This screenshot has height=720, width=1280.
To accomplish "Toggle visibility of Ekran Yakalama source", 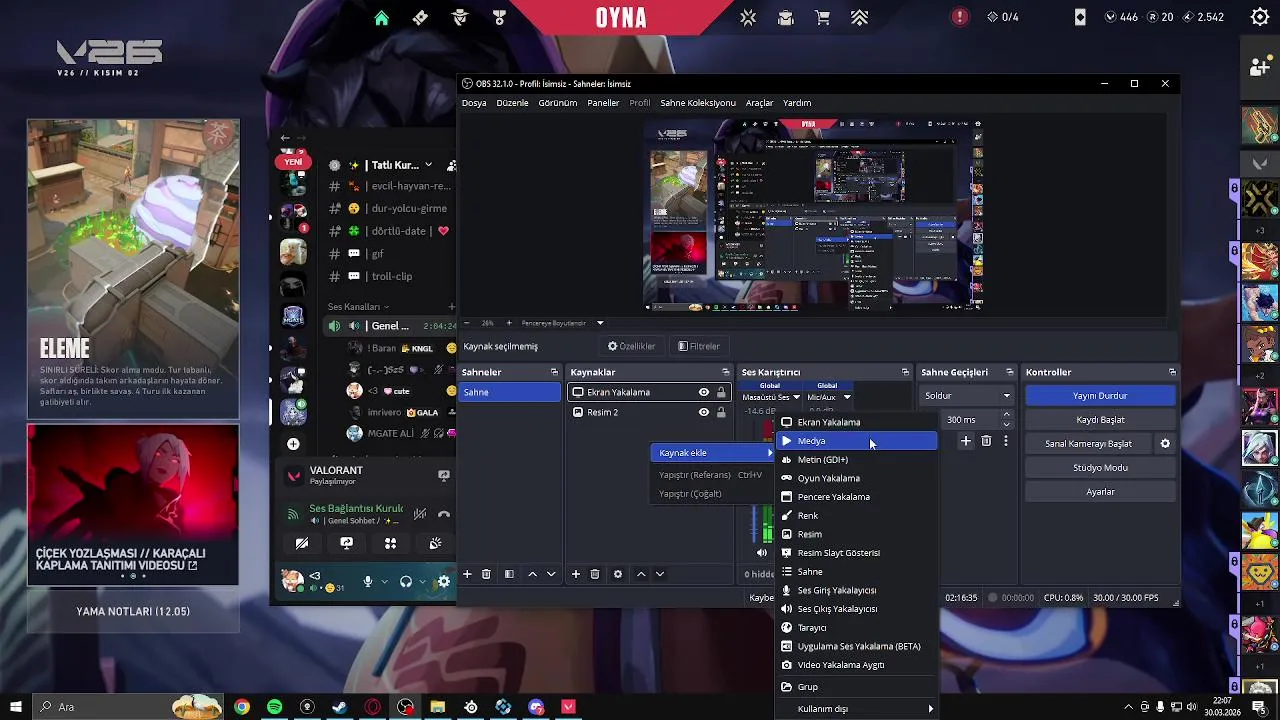I will click(x=704, y=392).
